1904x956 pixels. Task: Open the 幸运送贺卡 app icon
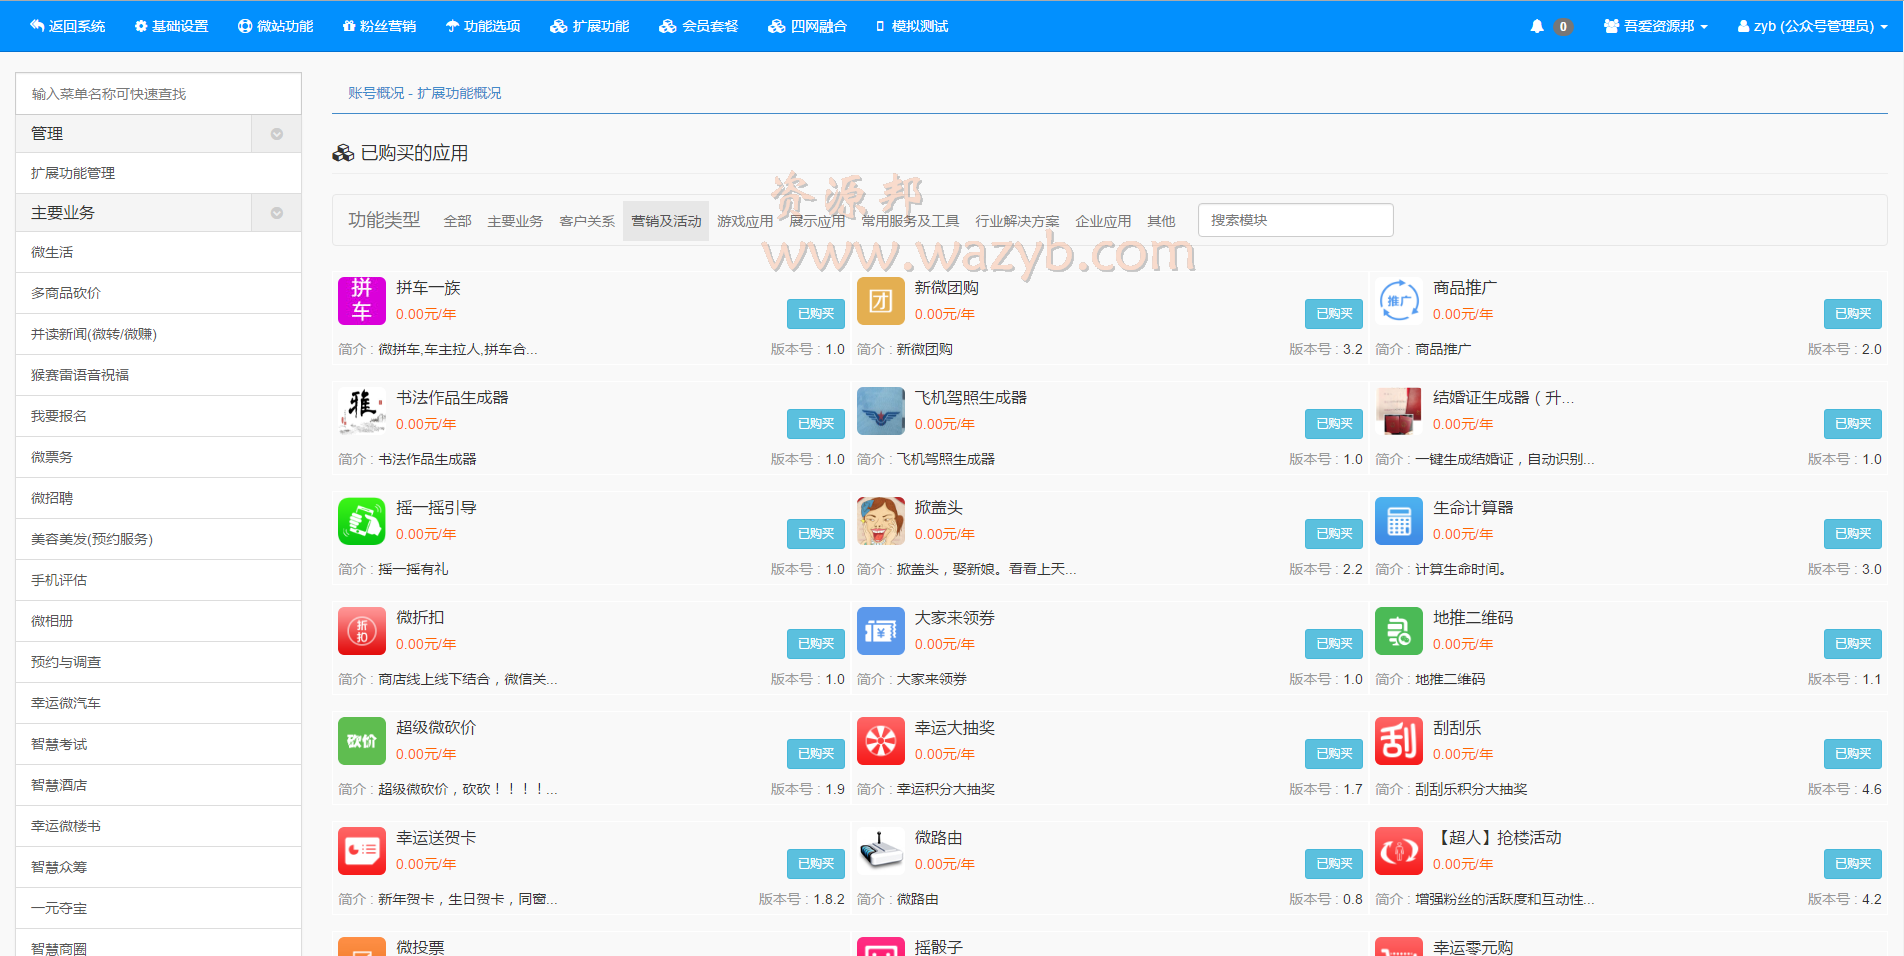coord(362,851)
